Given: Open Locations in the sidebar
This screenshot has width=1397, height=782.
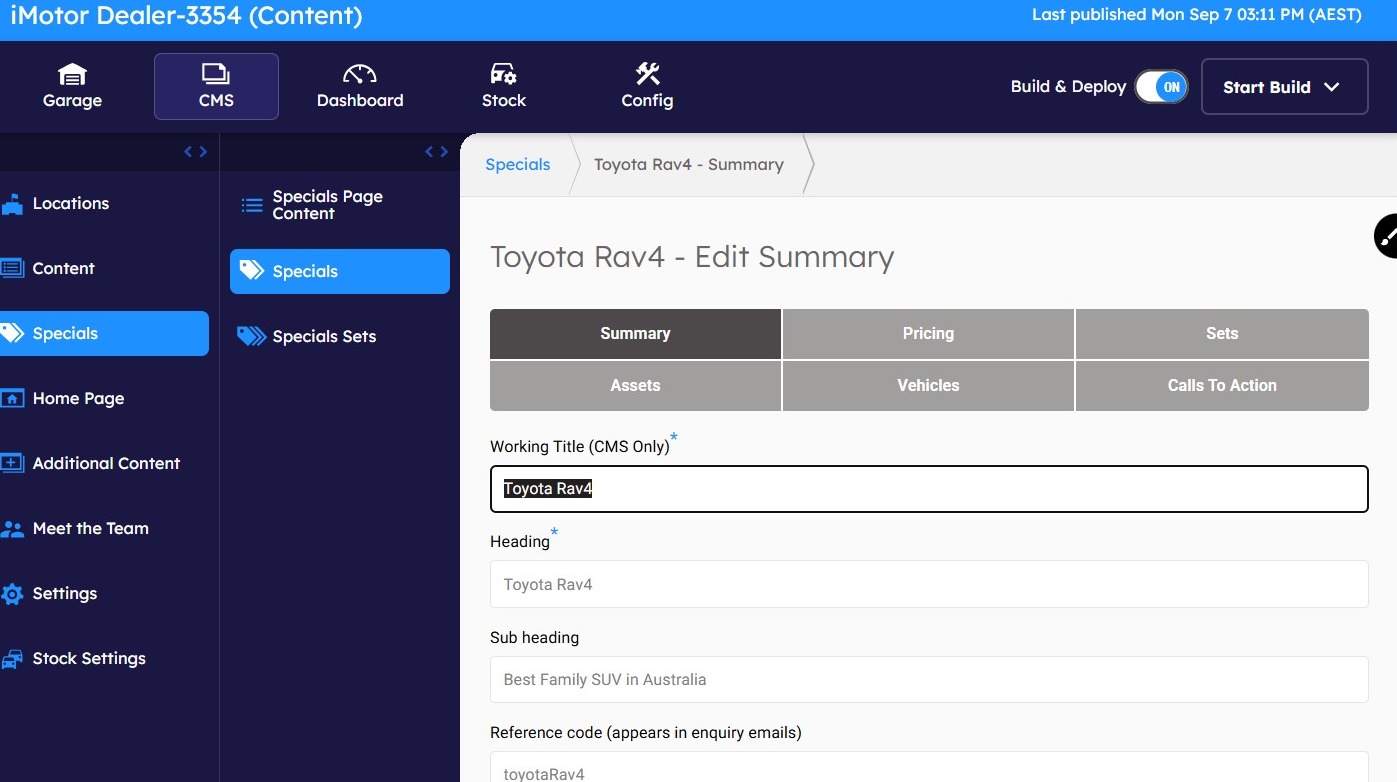Looking at the screenshot, I should pyautogui.click(x=104, y=204).
